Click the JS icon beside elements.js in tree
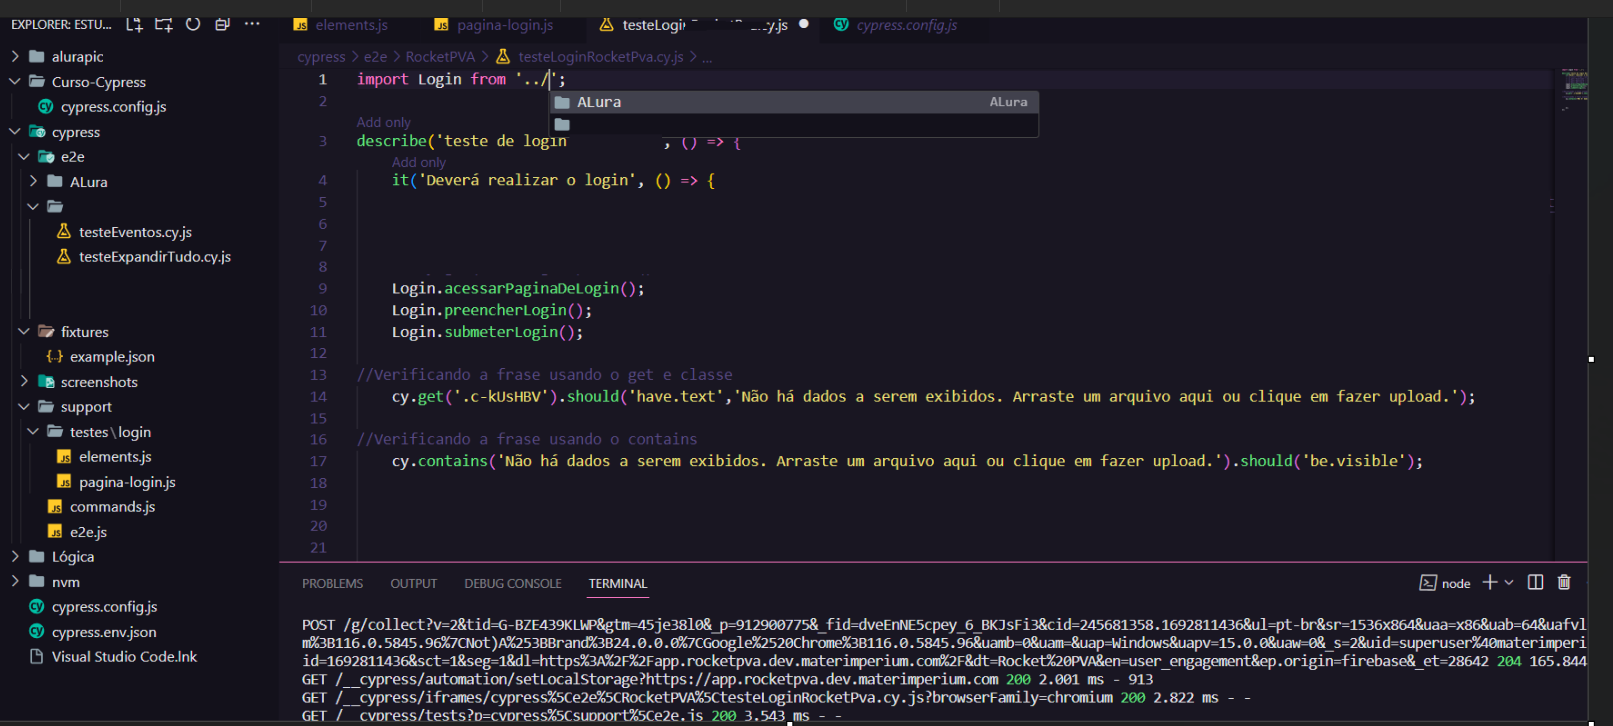This screenshot has width=1613, height=726. click(64, 457)
